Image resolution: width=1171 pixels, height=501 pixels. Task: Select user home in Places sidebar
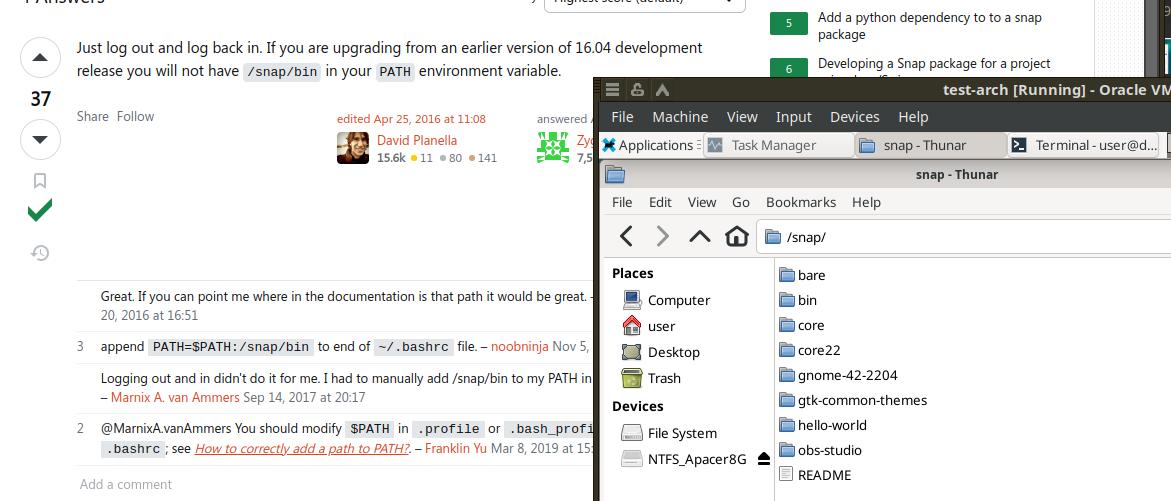648,326
